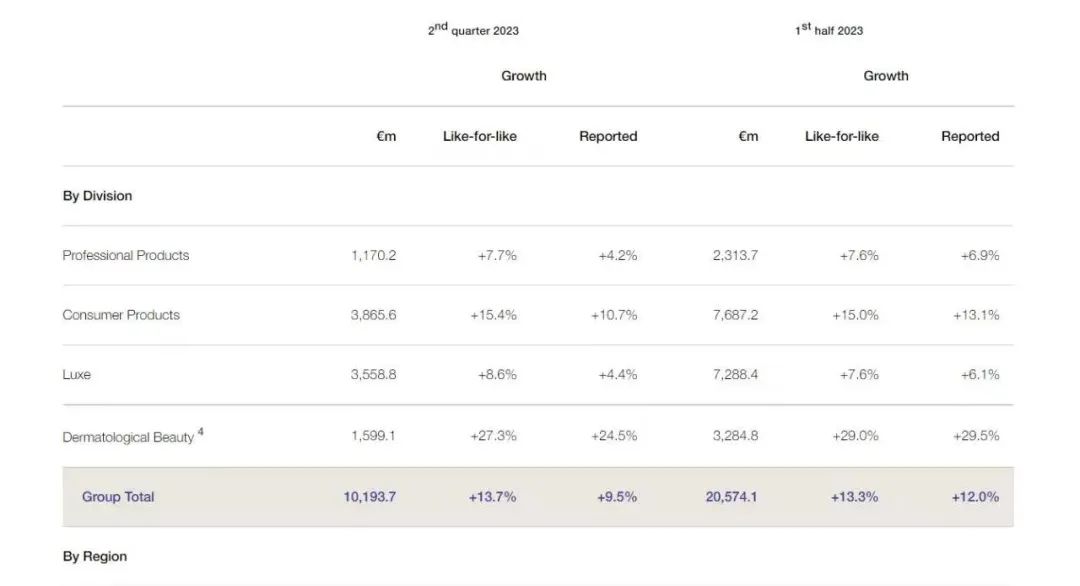Click the Dermatological Beauty row label
Image resolution: width=1080 pixels, height=586 pixels.
tap(128, 437)
